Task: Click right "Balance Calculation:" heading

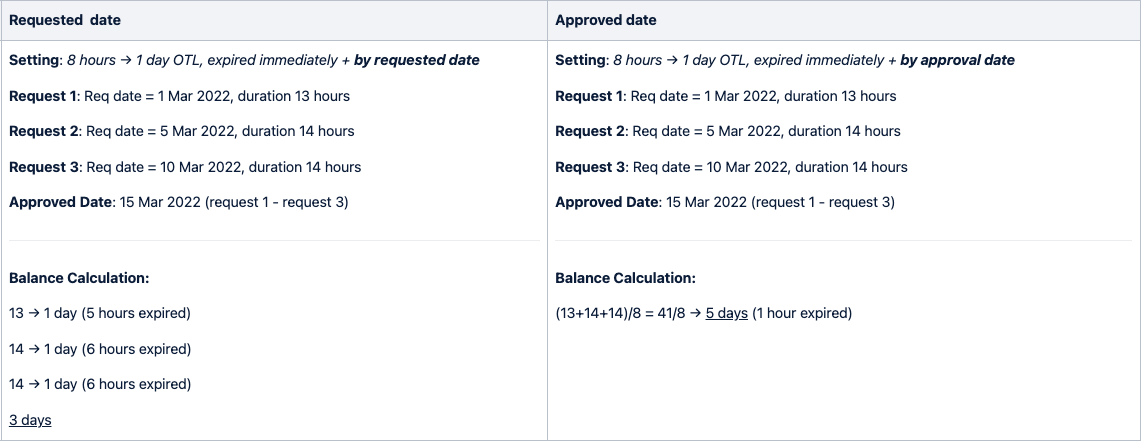Action: tap(625, 278)
